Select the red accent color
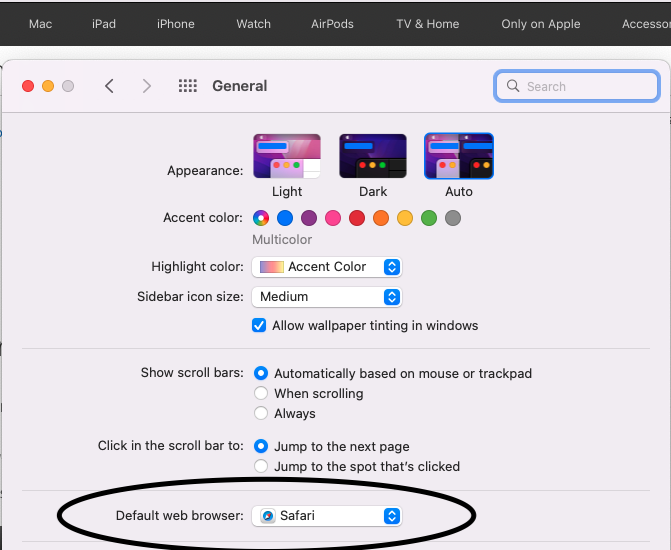The height and width of the screenshot is (550, 671). click(357, 218)
